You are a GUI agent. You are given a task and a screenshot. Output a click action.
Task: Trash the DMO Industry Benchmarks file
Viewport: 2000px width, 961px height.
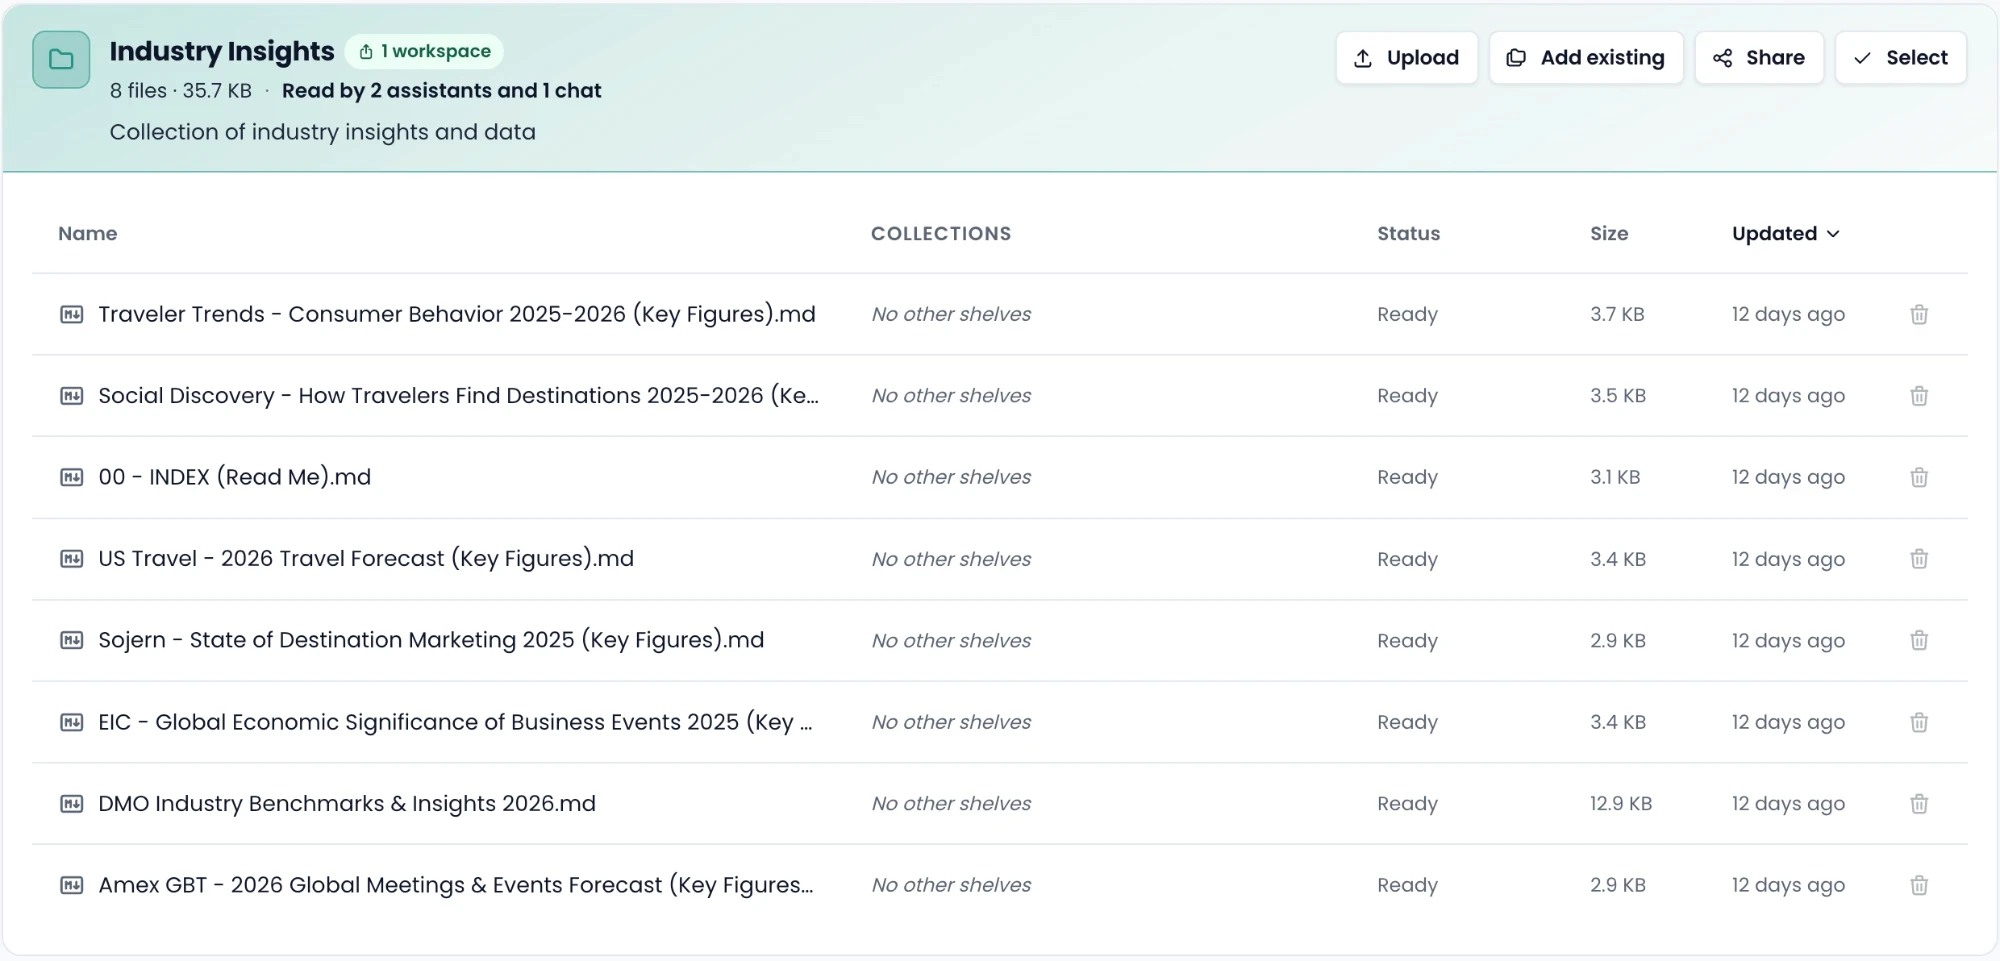tap(1919, 803)
